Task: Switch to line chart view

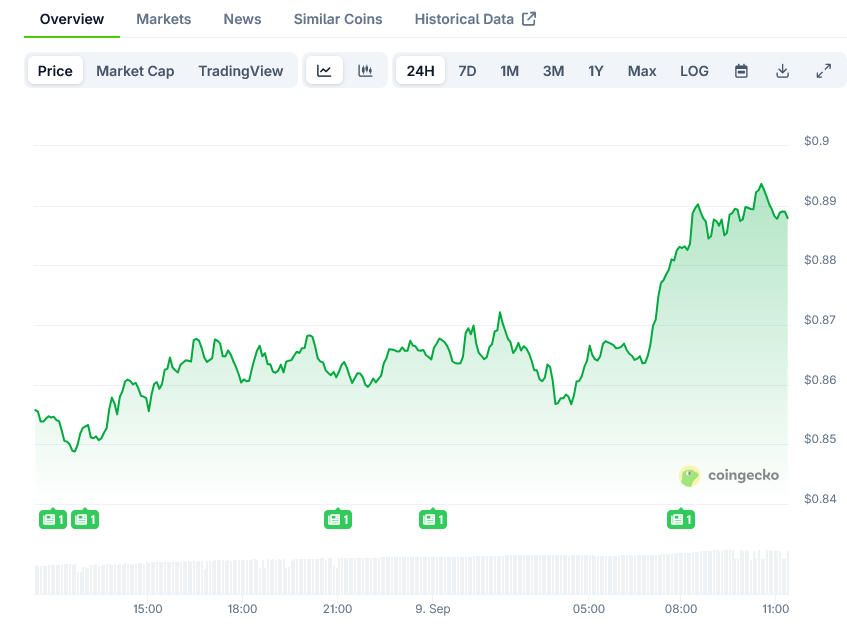Action: 324,71
